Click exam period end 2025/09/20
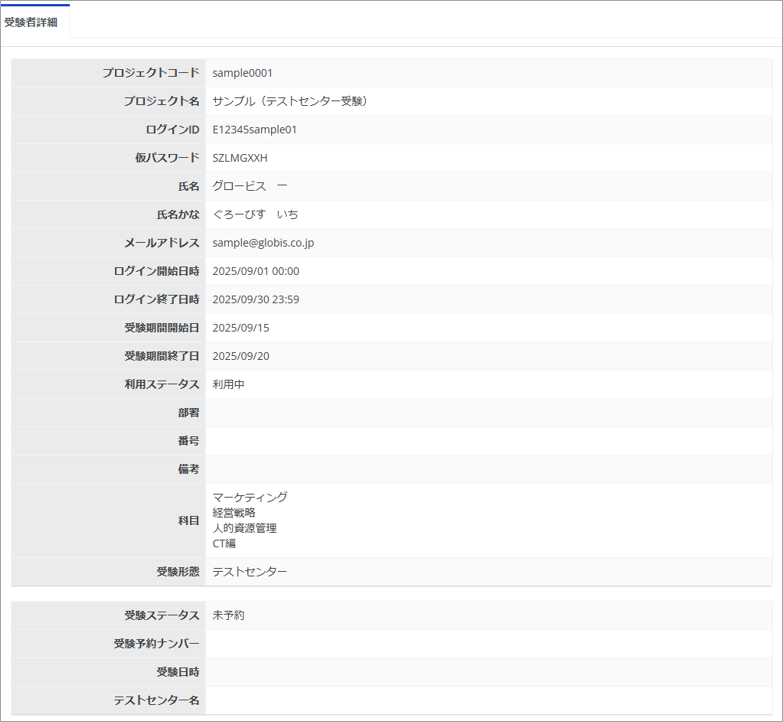 point(241,357)
